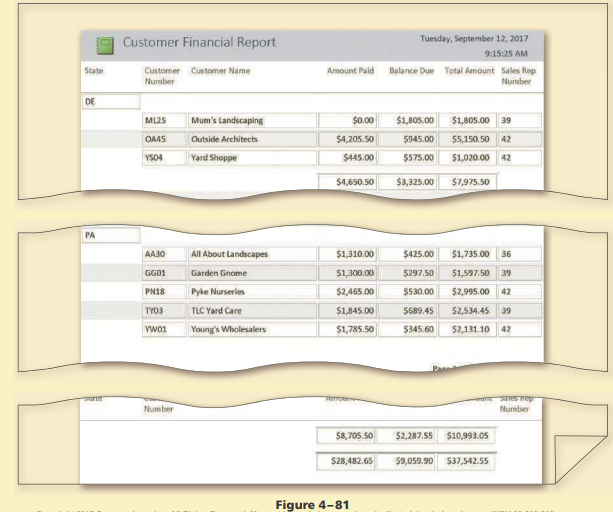Click grand total Balance Due $9,059.90

pyautogui.click(x=407, y=461)
